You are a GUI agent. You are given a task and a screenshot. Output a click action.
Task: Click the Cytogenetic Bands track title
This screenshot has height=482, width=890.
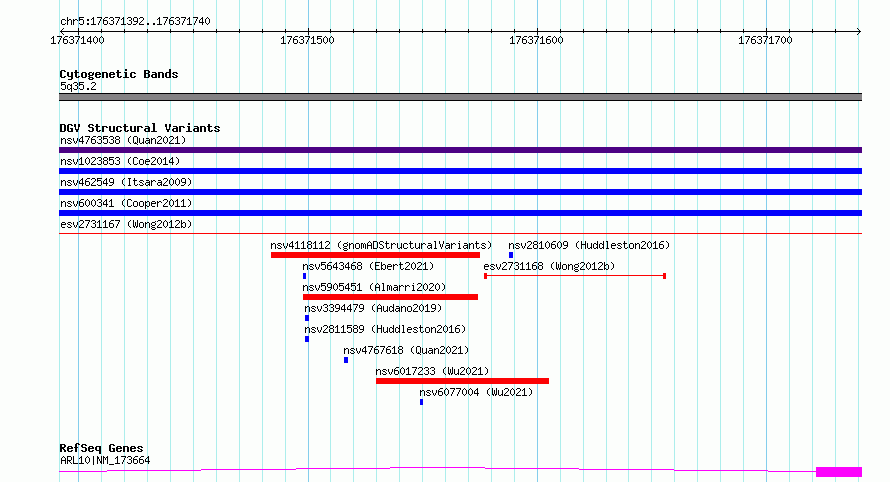click(119, 74)
